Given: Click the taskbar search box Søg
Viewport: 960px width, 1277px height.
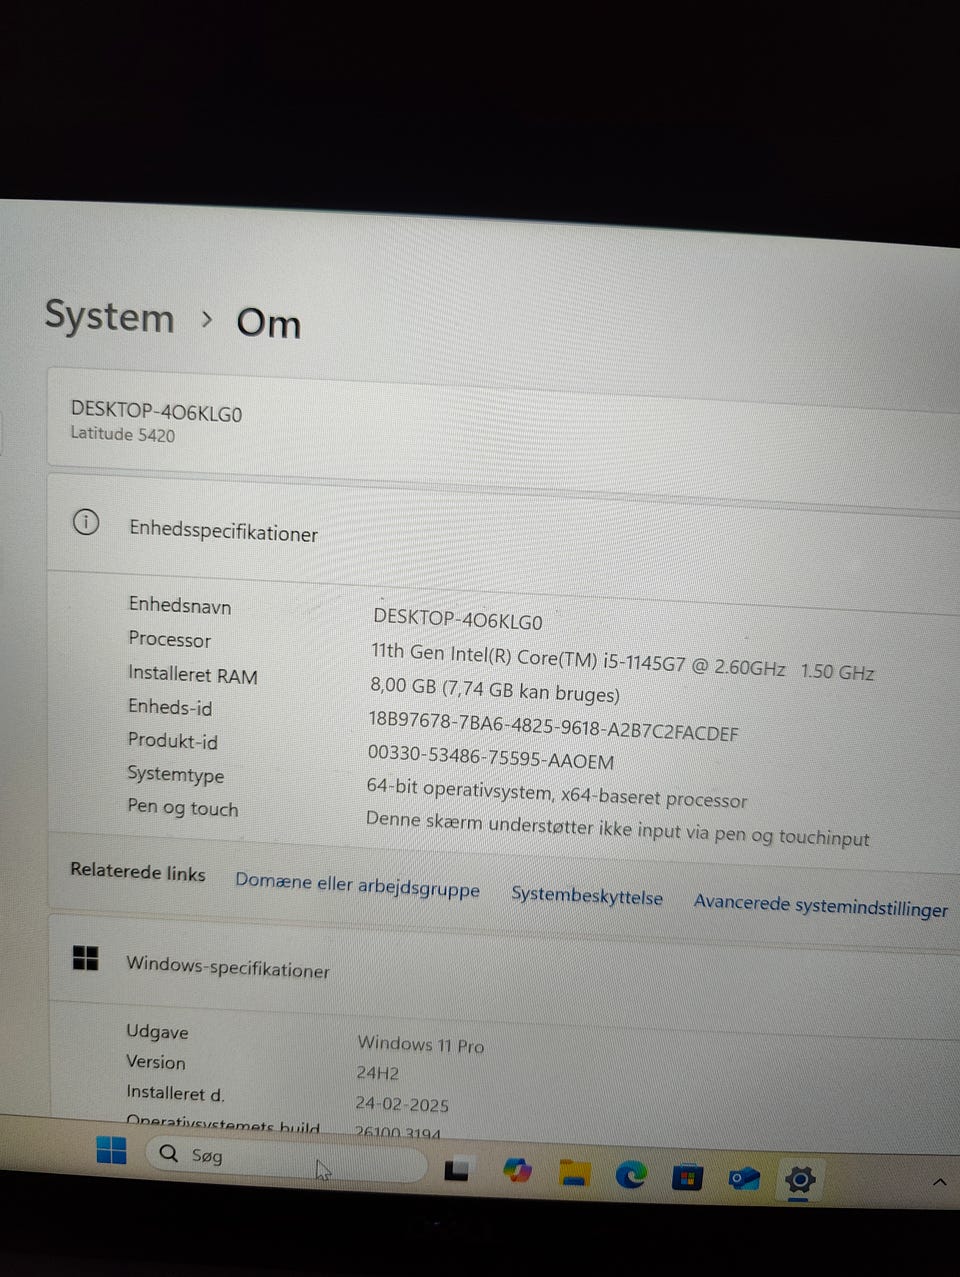Looking at the screenshot, I should click(x=287, y=1160).
